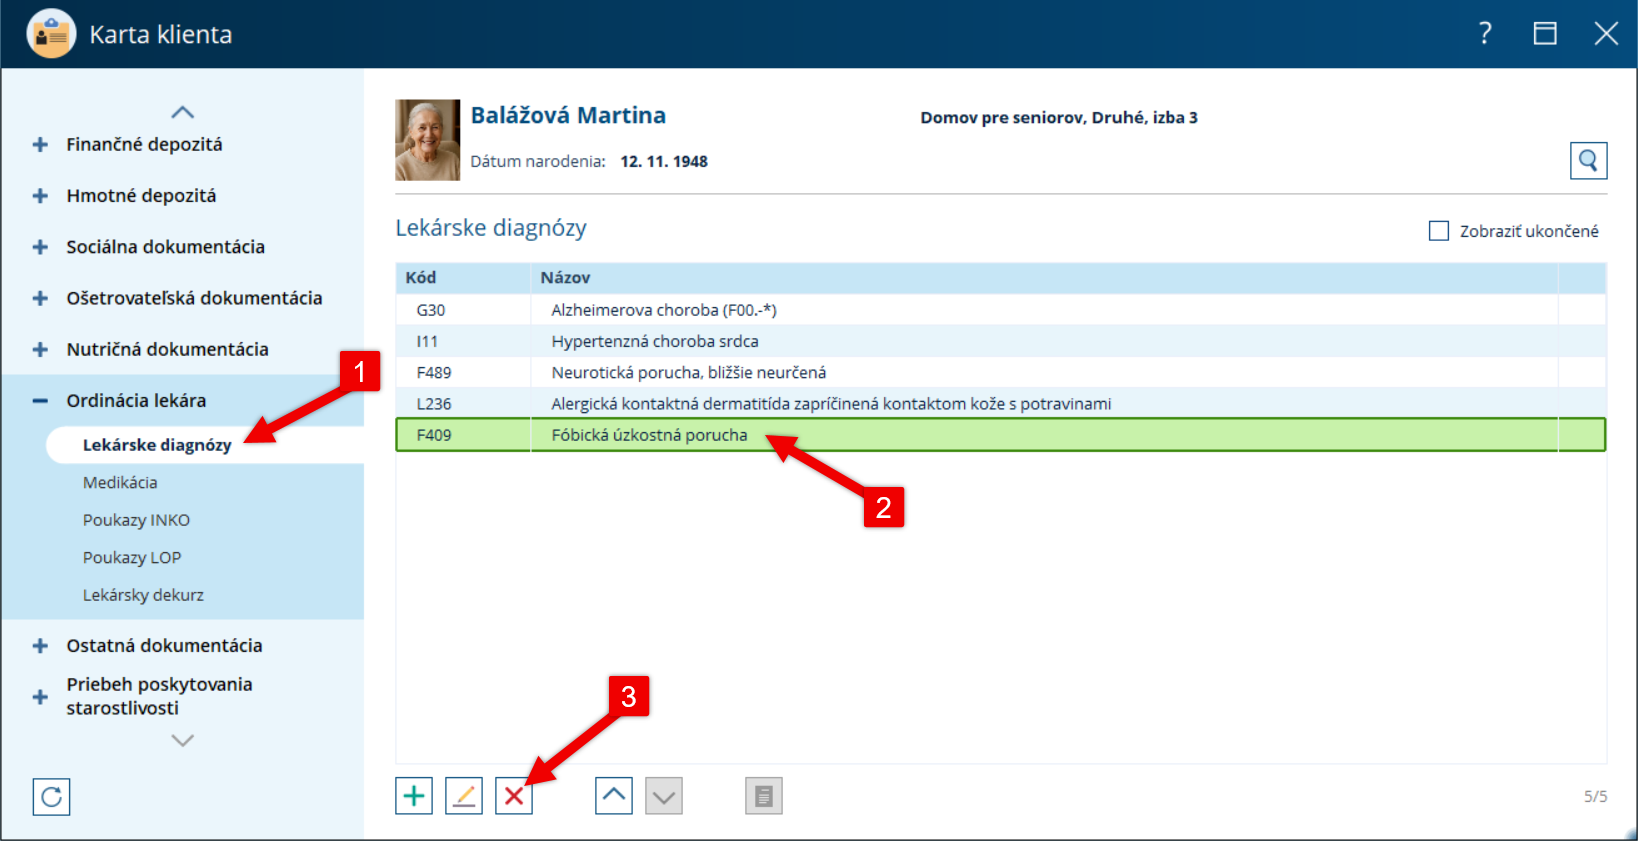Add a new diagnosis with plus icon
The image size is (1638, 841).
(414, 796)
